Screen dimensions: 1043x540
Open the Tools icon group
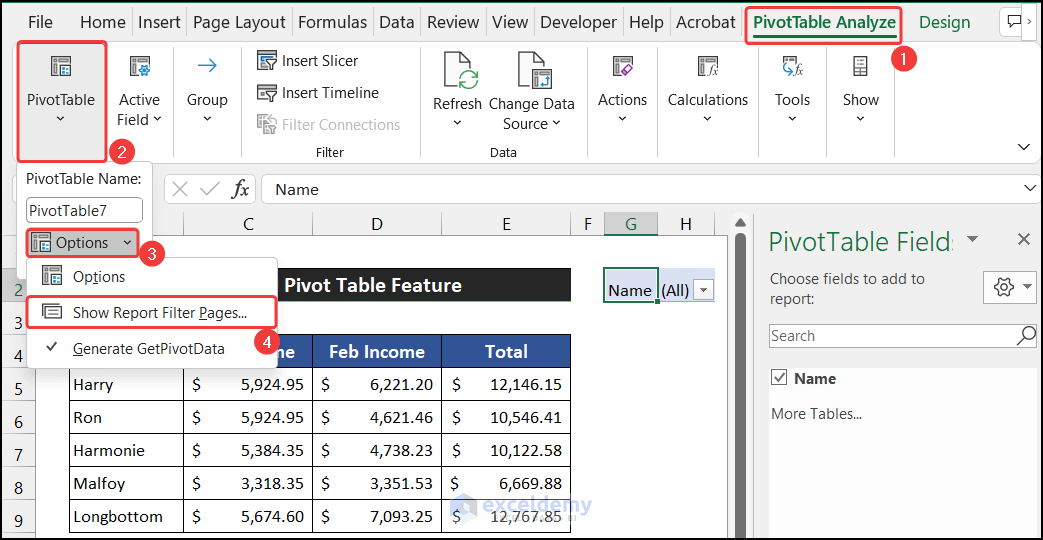click(792, 68)
